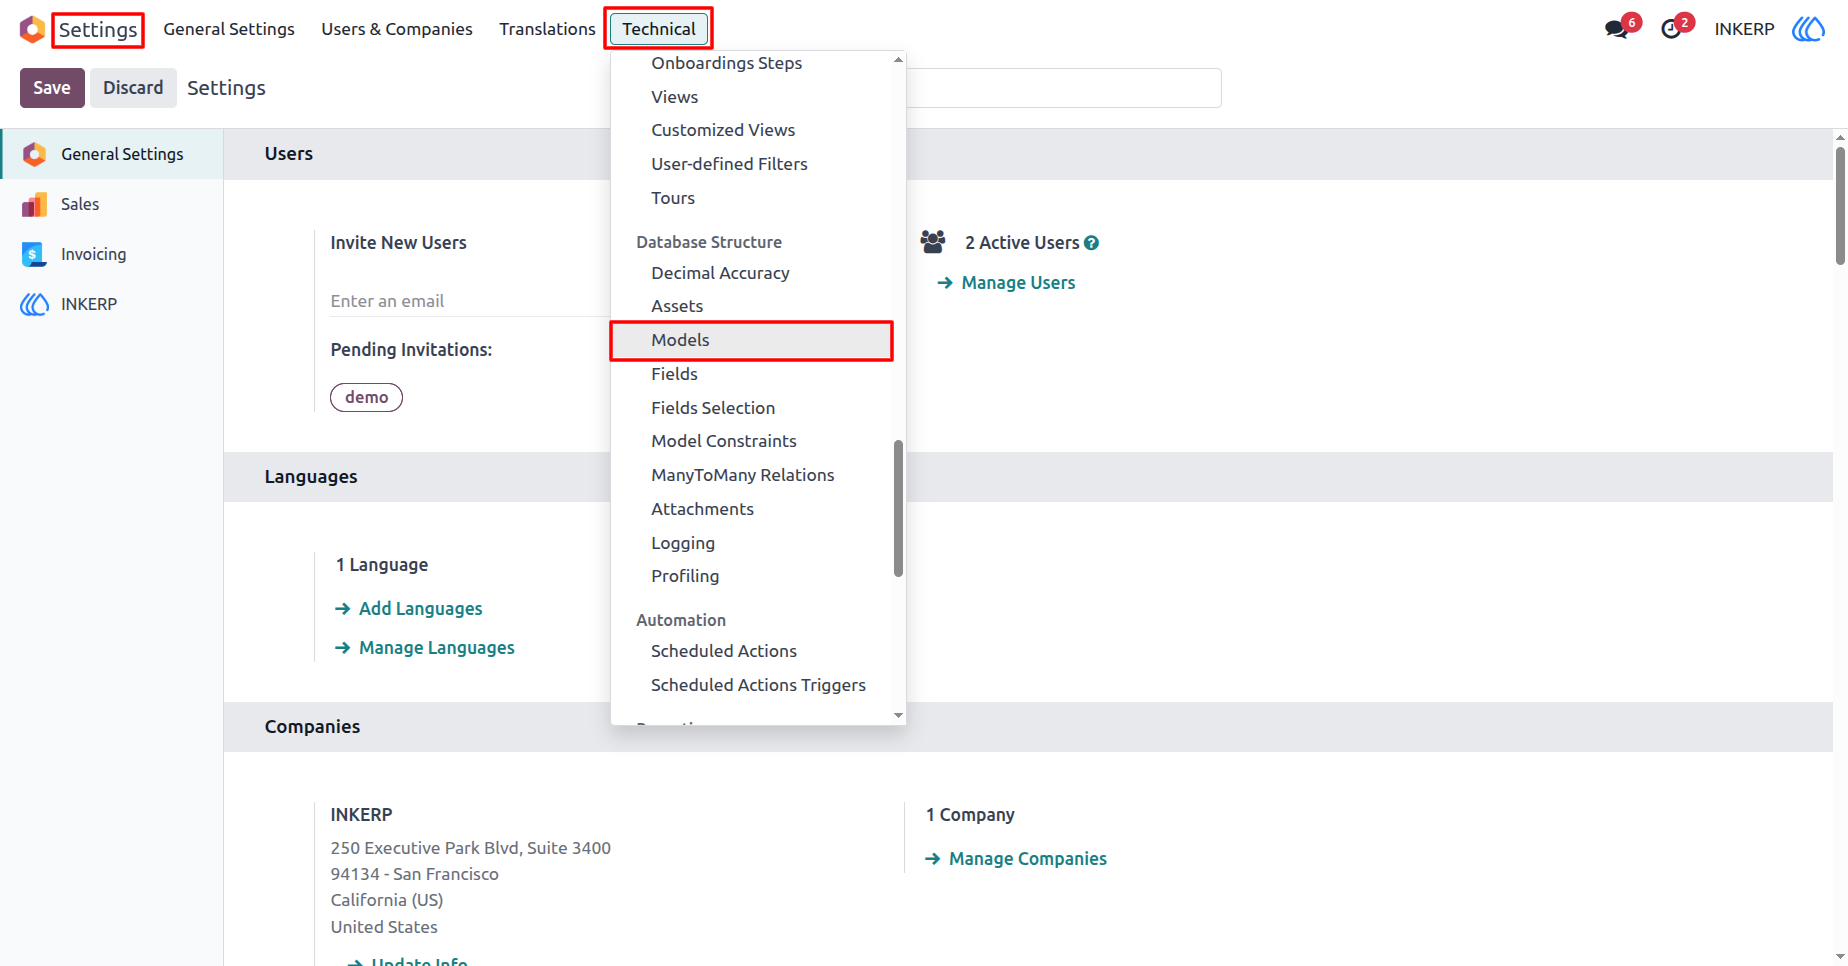This screenshot has width=1848, height=966.
Task: Open the Technical menu dropdown
Action: tap(658, 29)
